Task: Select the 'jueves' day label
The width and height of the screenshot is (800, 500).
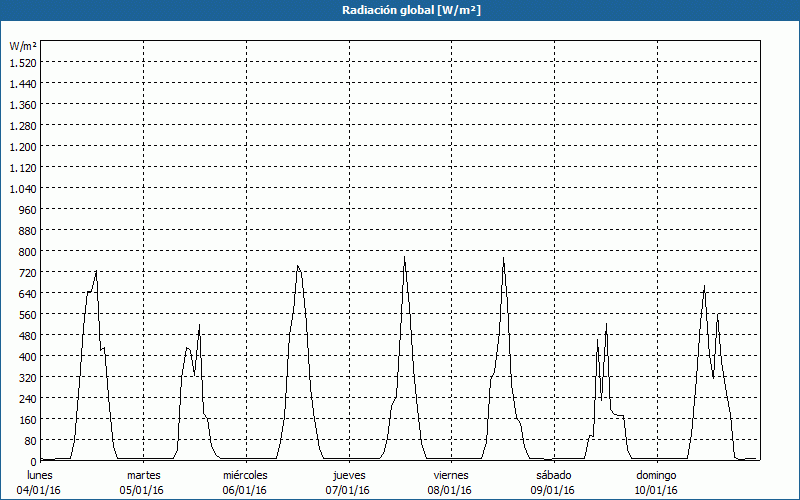Action: pyautogui.click(x=348, y=475)
